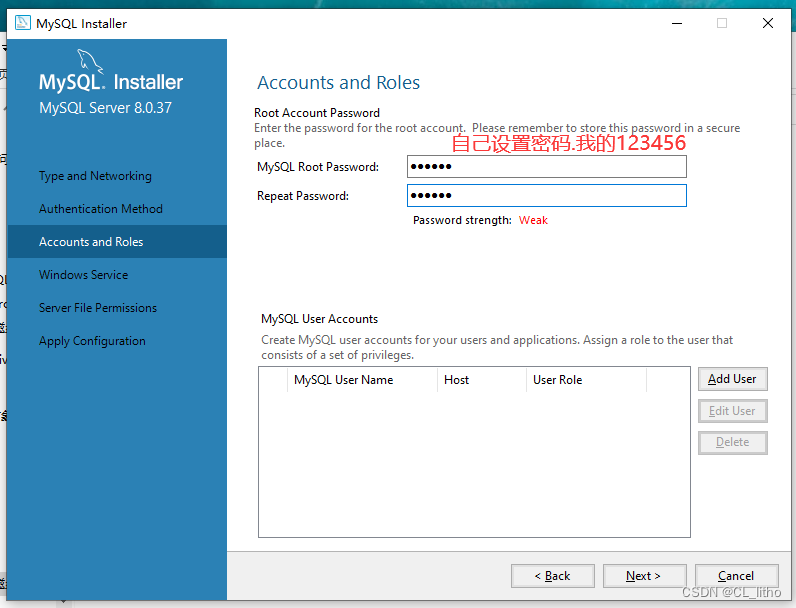
Task: Sort by the MySQL User Name column
Action: (x=362, y=380)
